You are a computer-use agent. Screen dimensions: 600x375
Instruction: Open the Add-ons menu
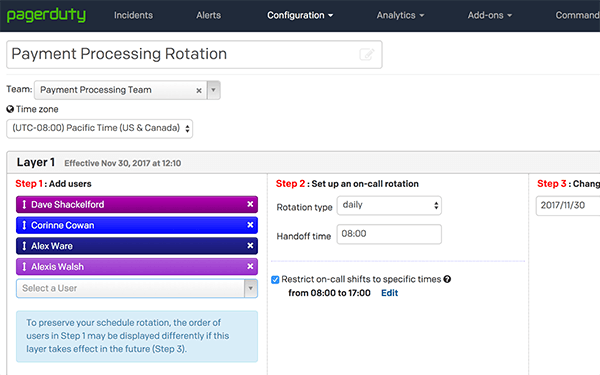pyautogui.click(x=489, y=15)
